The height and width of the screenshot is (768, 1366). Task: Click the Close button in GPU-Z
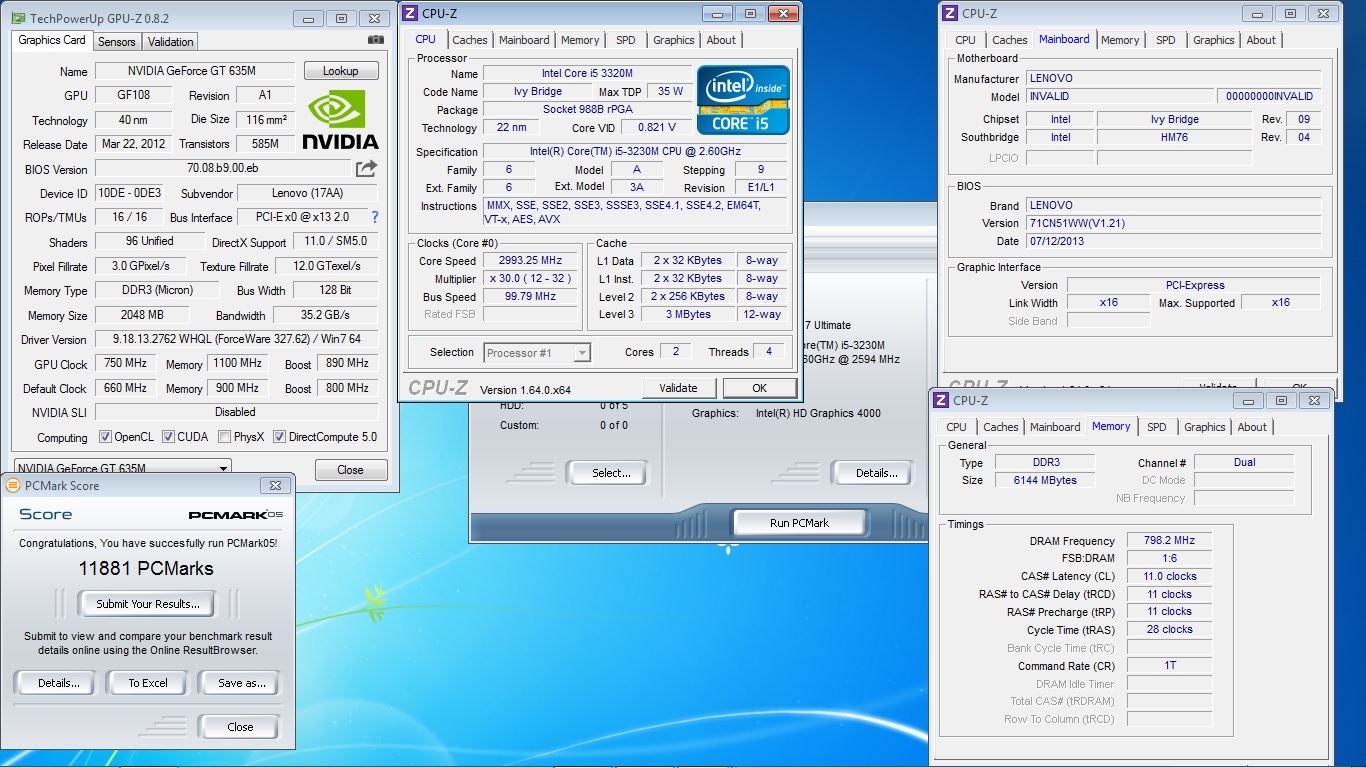350,470
